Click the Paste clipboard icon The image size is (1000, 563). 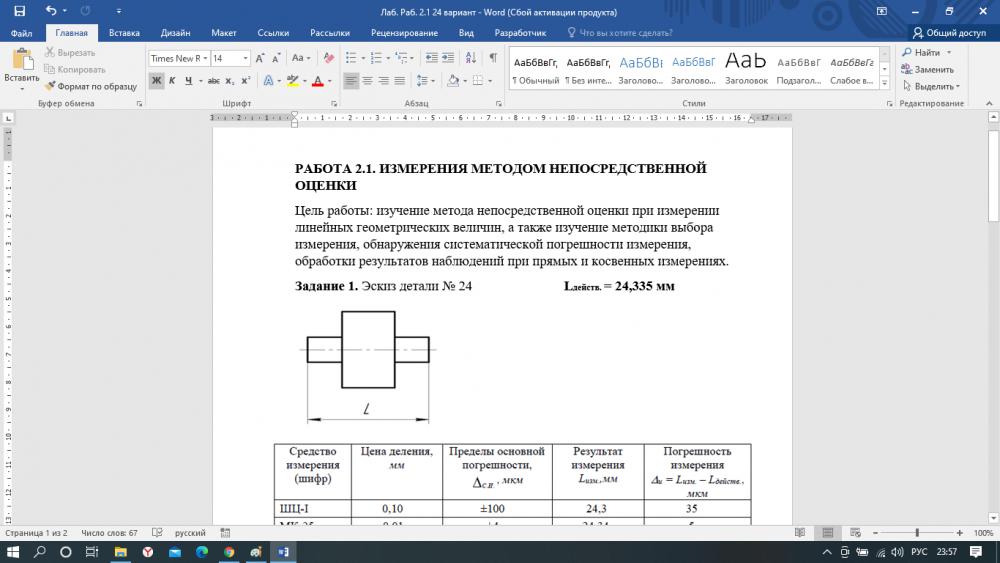[x=22, y=59]
